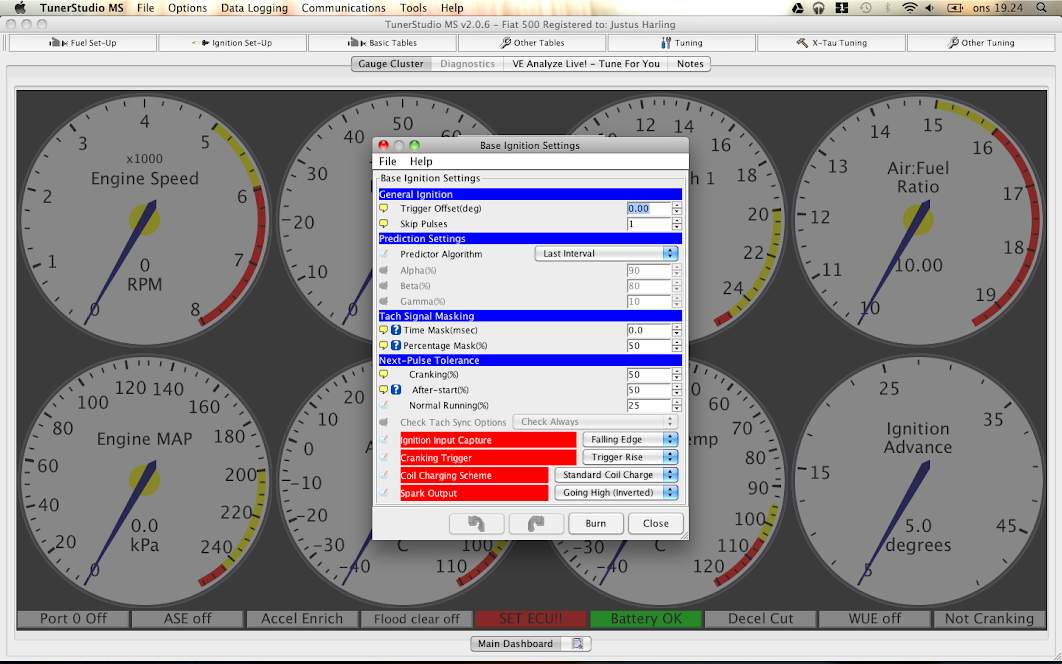Click the Google Drive icon in menu bar

(x=798, y=8)
